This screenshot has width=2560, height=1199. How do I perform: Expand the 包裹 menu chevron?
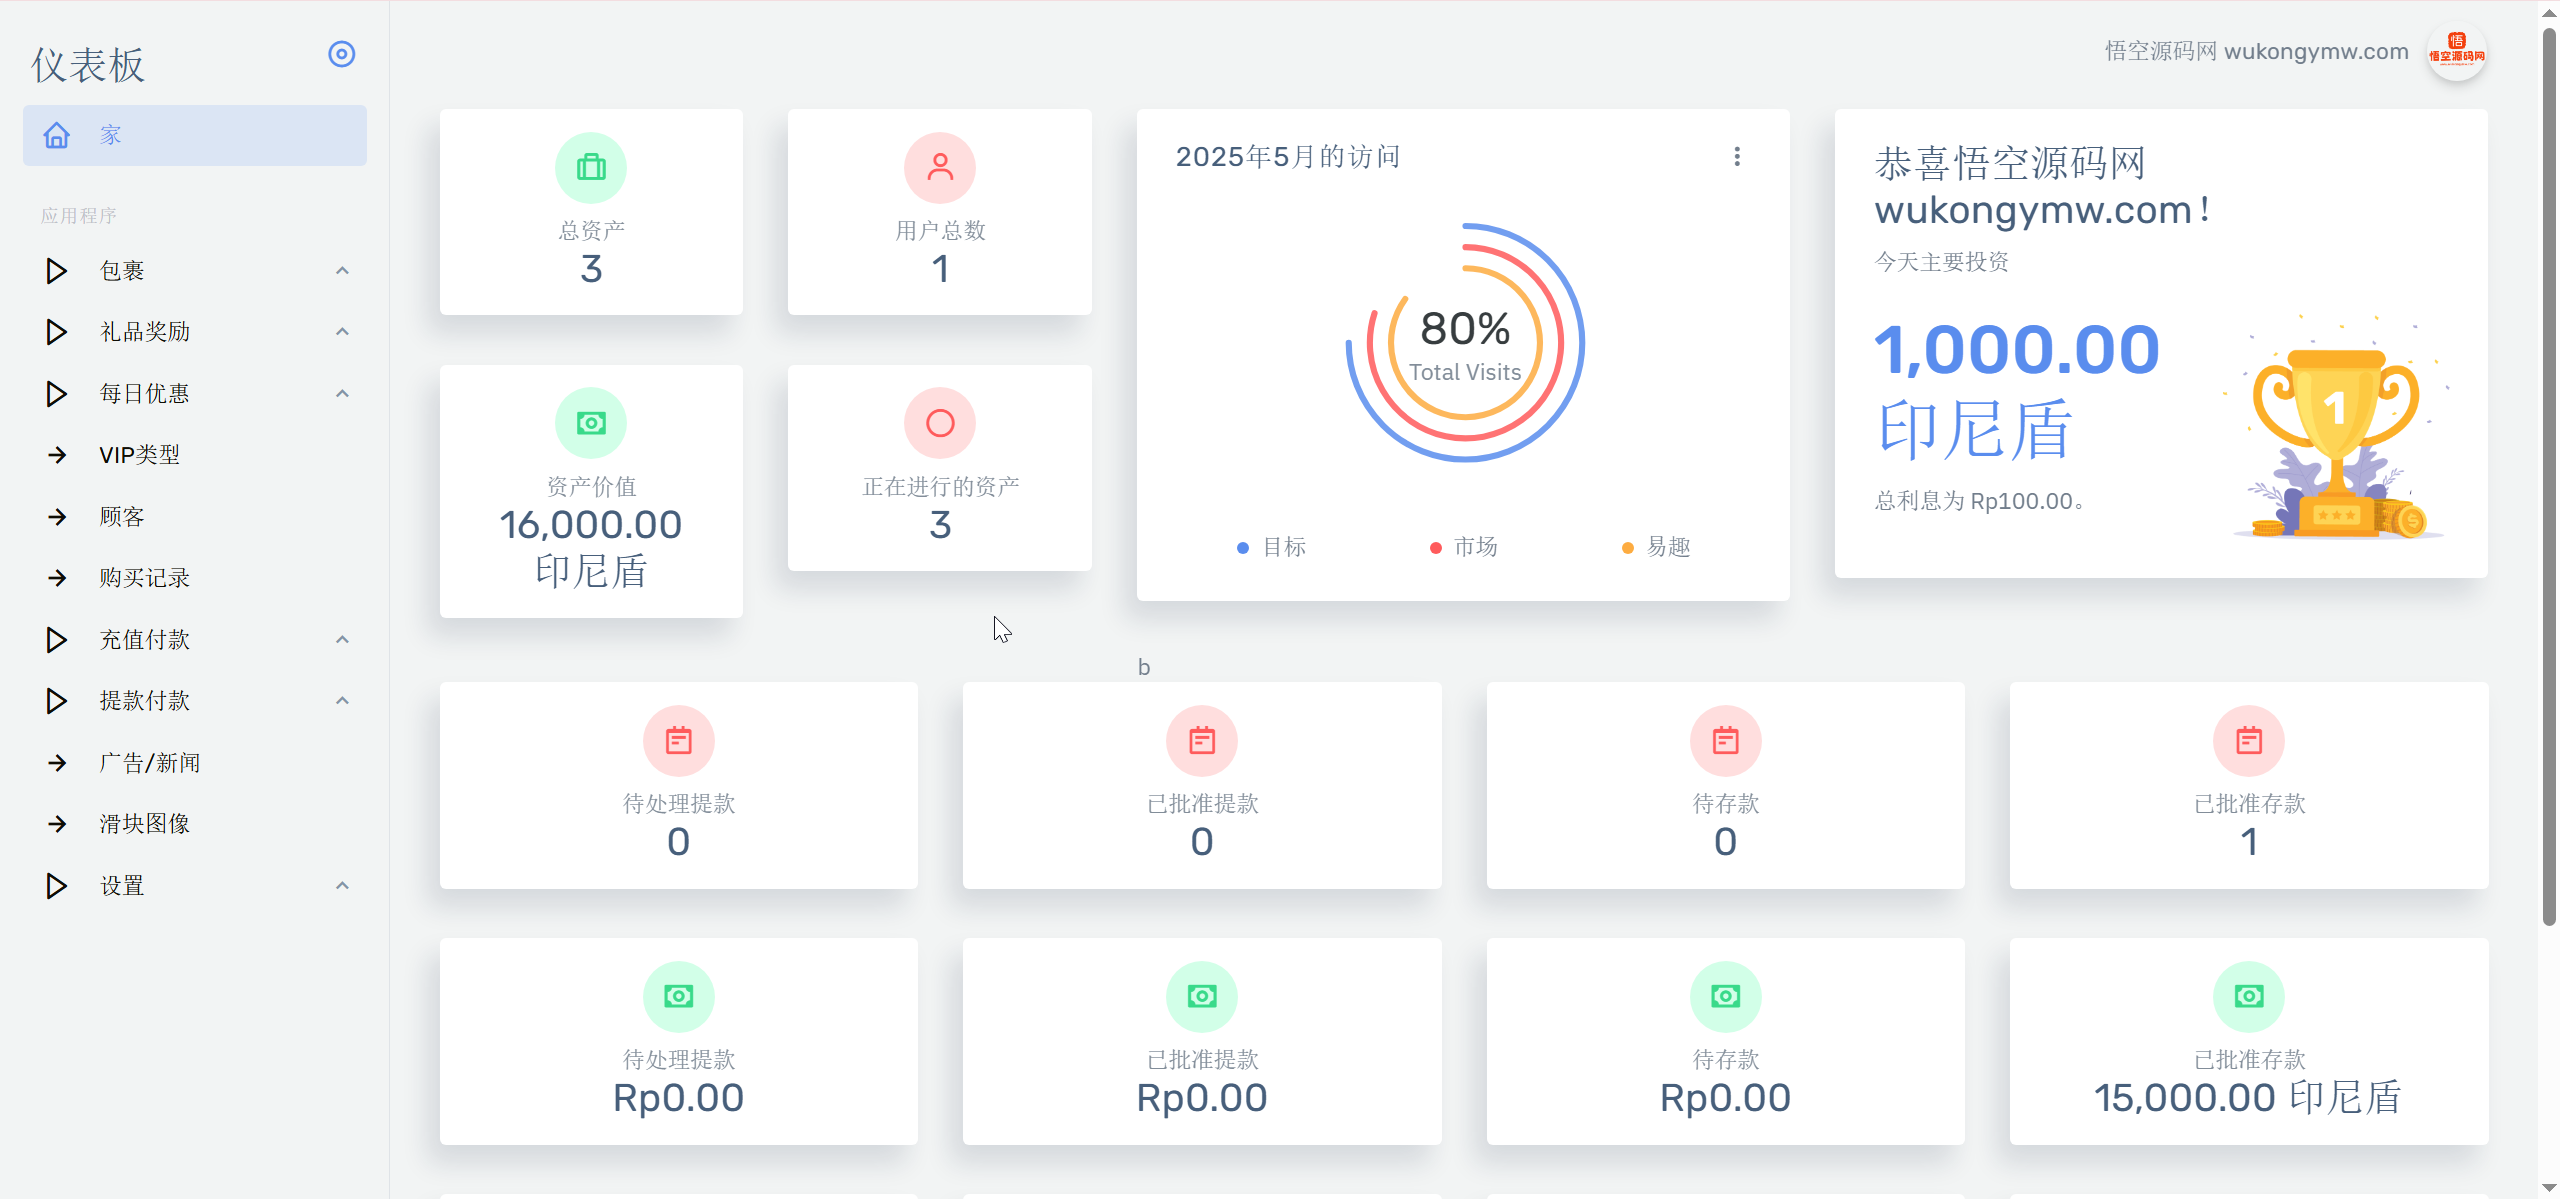point(342,271)
